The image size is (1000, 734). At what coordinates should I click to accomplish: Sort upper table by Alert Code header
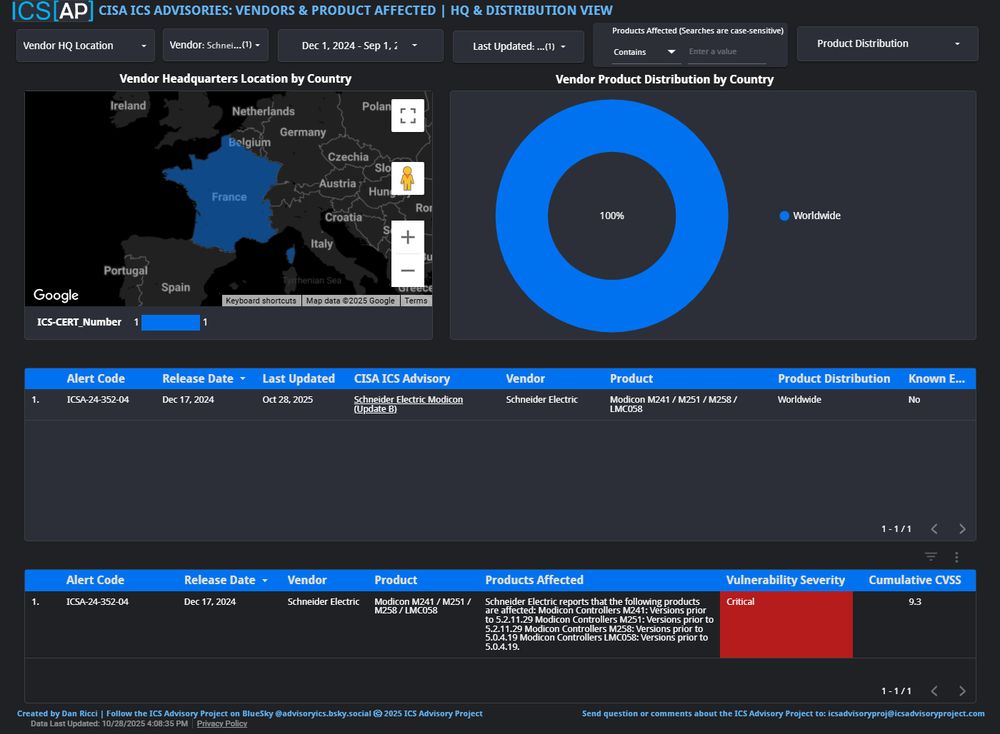96,379
